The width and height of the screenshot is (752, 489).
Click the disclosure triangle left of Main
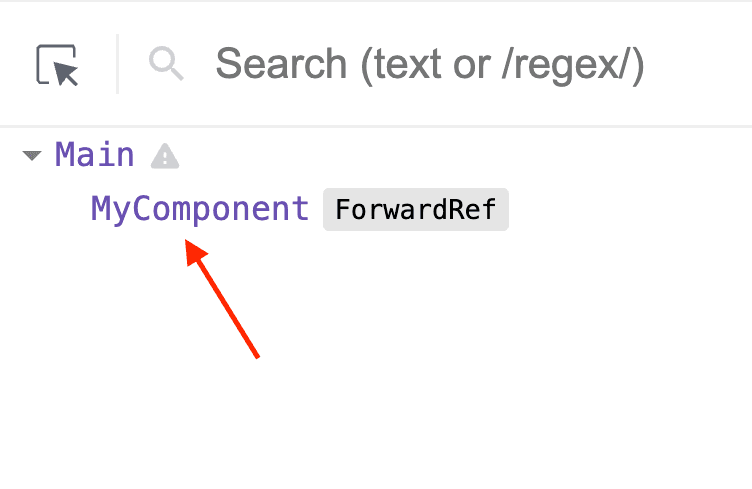[32, 156]
